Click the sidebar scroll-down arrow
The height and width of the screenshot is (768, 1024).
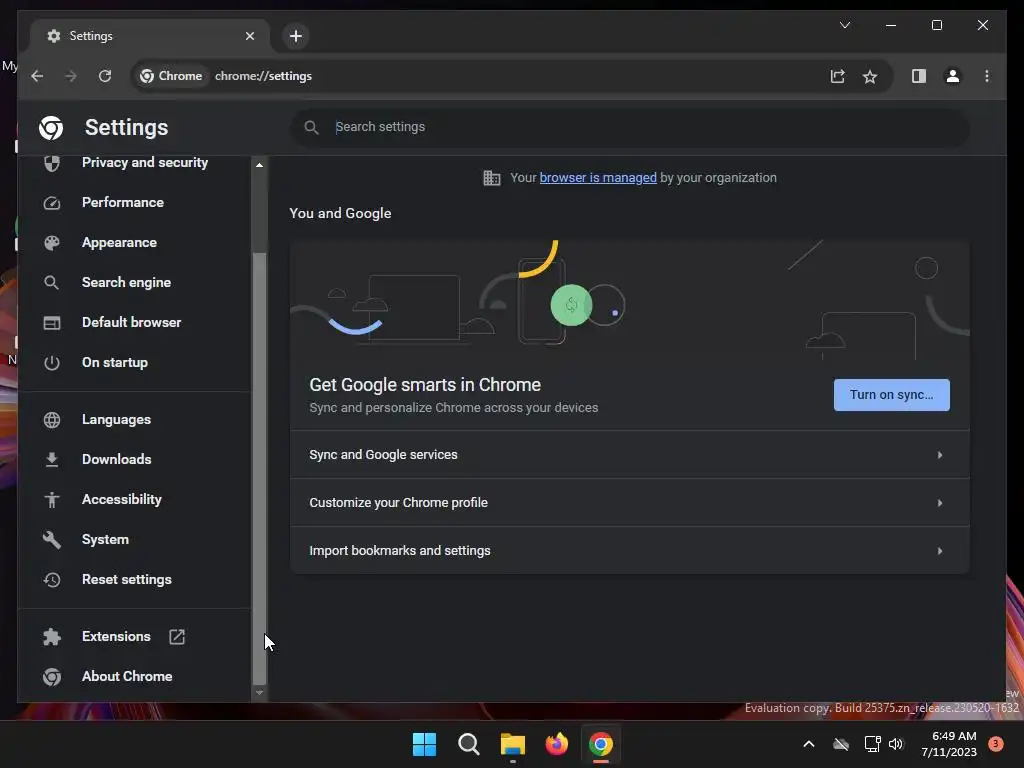click(259, 693)
